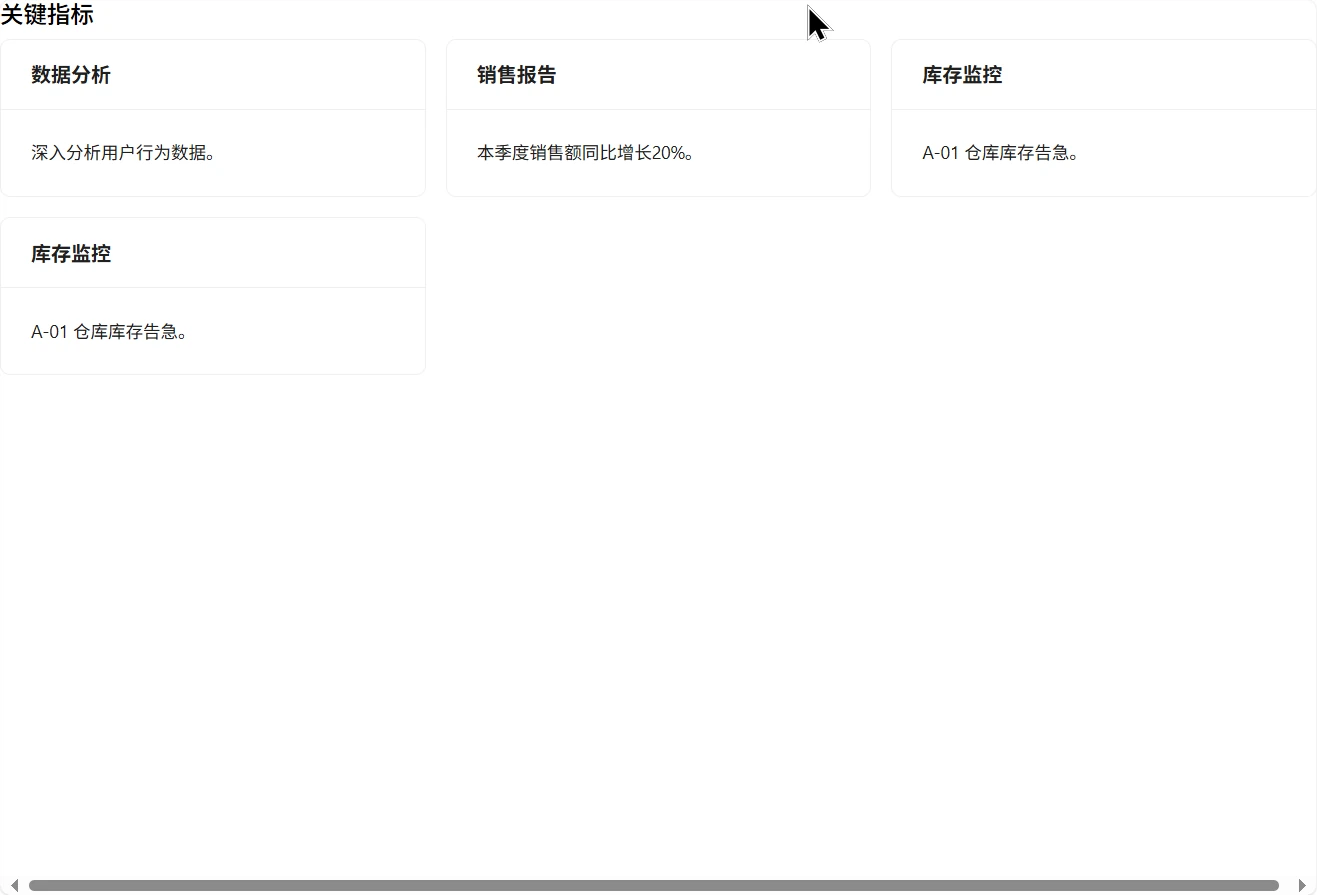
Task: Click A-01 code in card beside 销售报告
Action: point(940,153)
